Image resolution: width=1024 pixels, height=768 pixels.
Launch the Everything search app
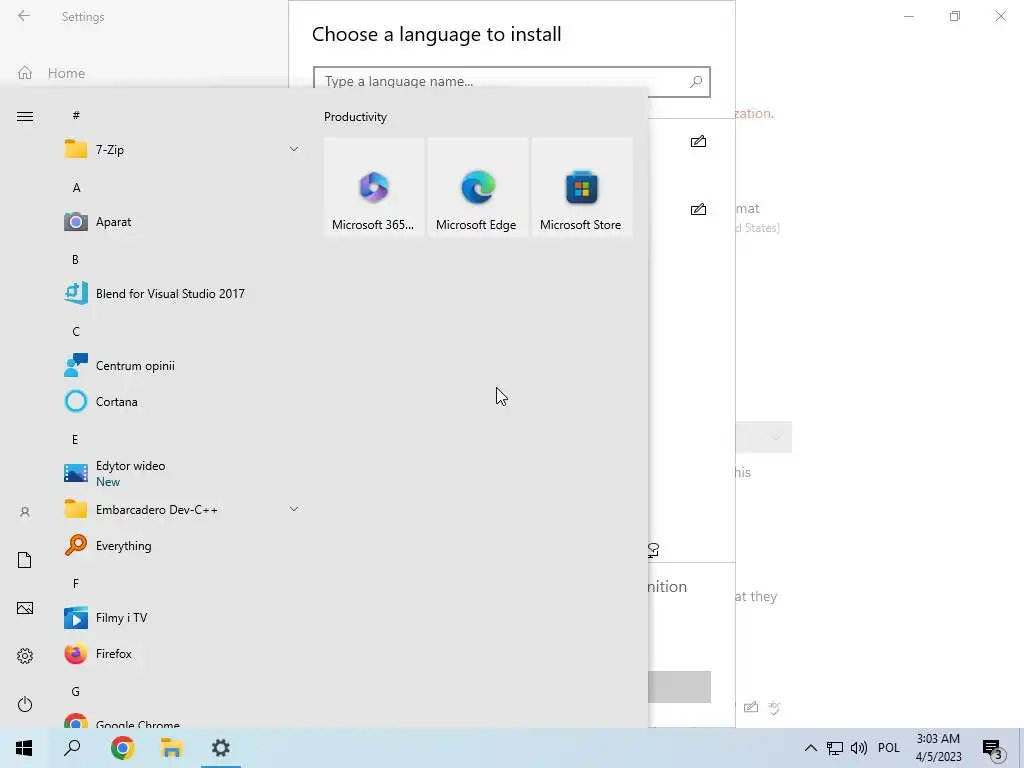(x=181, y=545)
